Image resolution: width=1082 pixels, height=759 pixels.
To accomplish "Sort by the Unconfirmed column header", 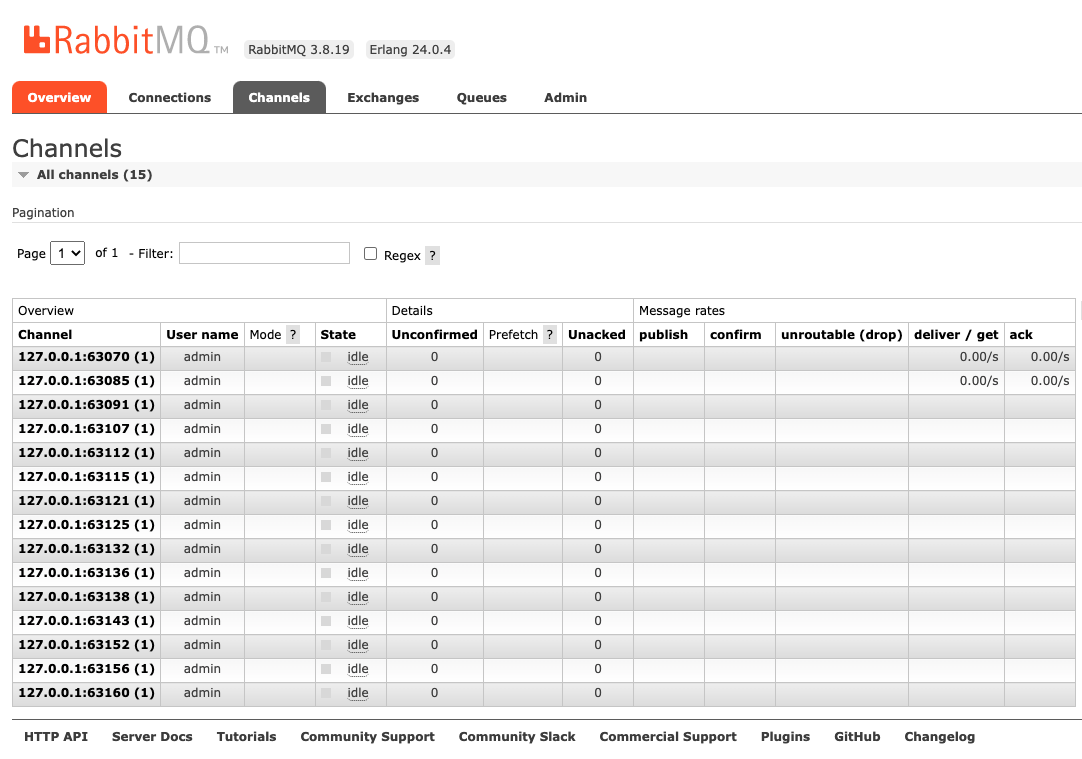I will click(x=434, y=335).
